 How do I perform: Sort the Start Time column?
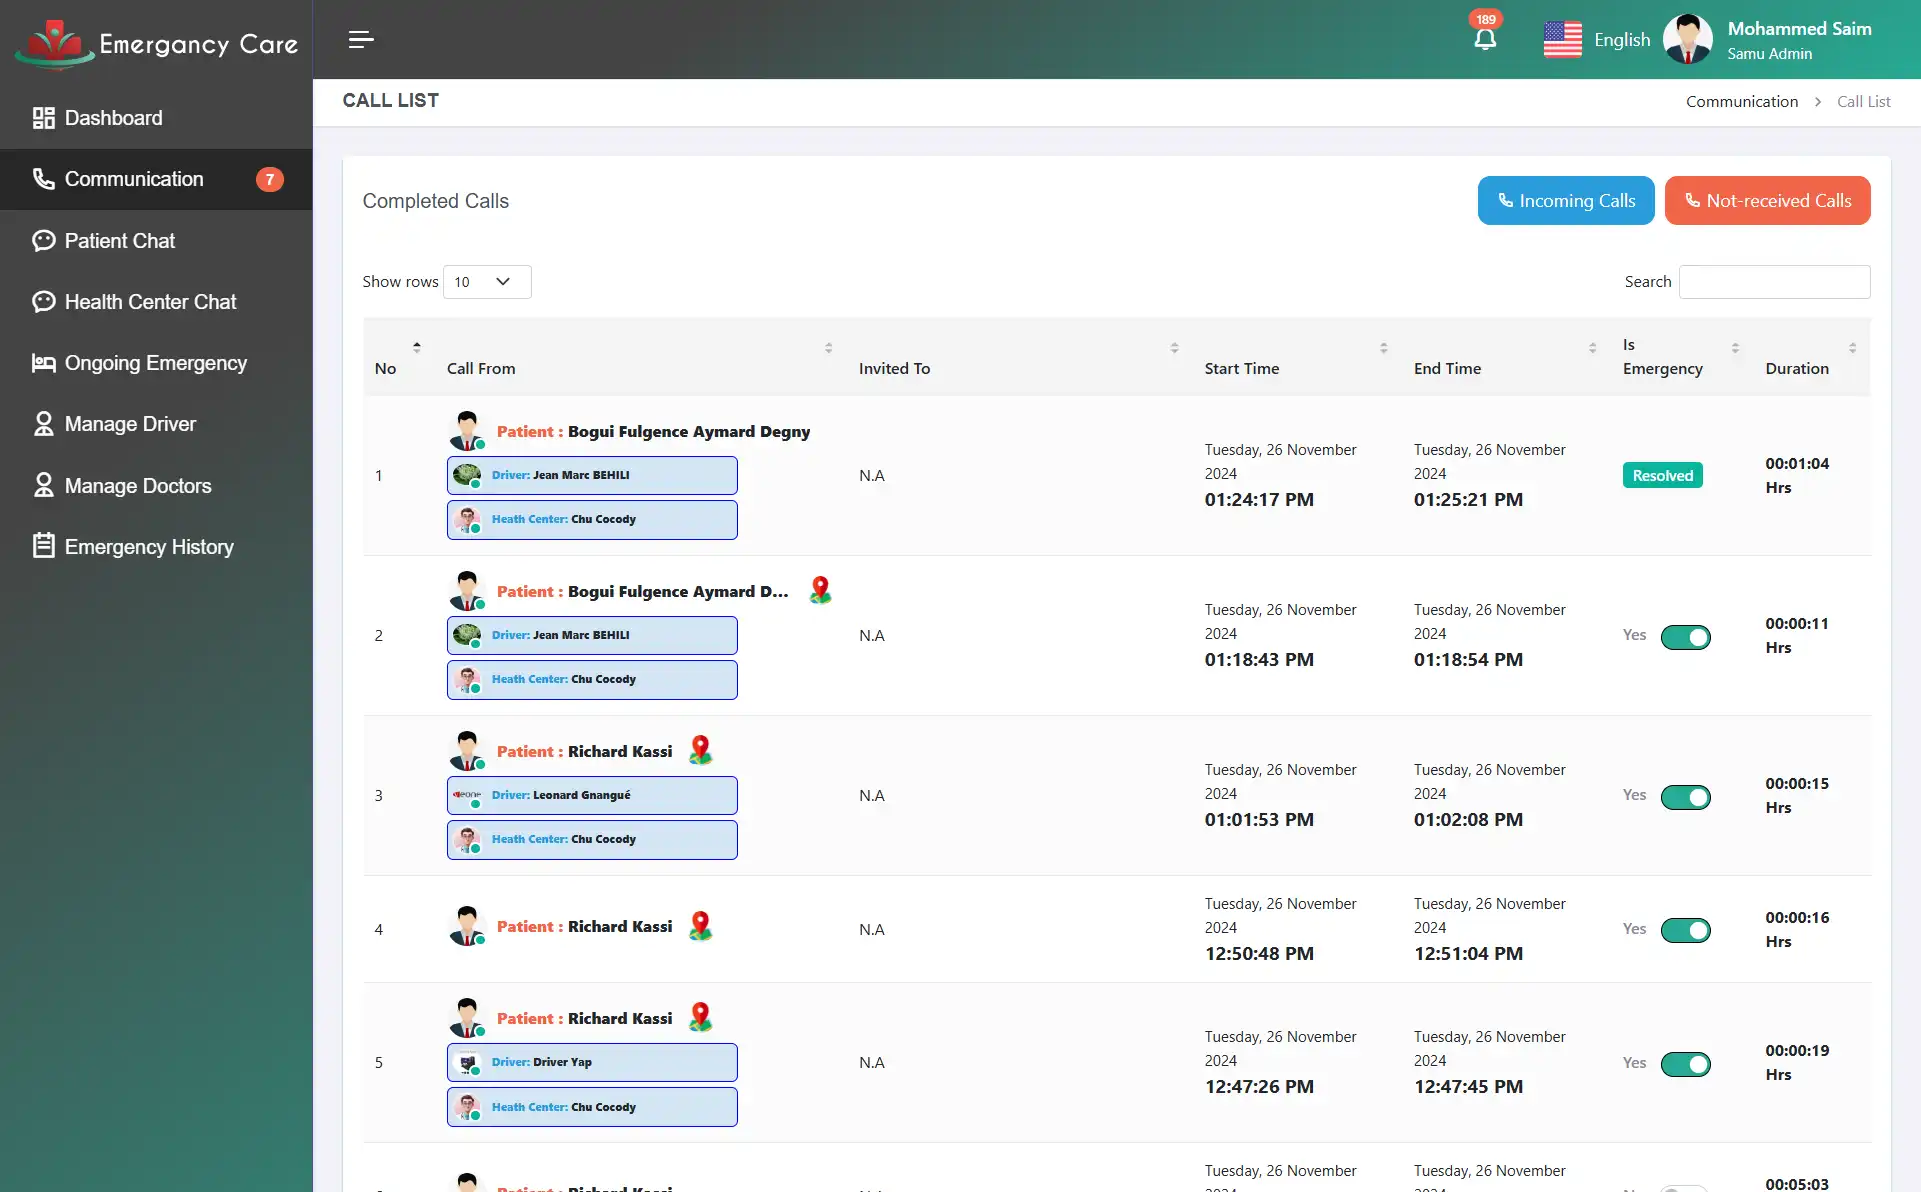pyautogui.click(x=1384, y=347)
